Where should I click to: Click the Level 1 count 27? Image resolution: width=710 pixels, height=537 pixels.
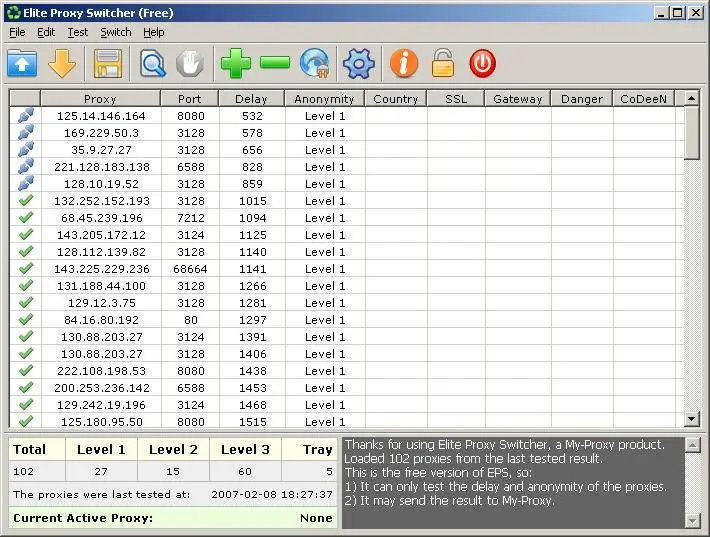coord(101,471)
